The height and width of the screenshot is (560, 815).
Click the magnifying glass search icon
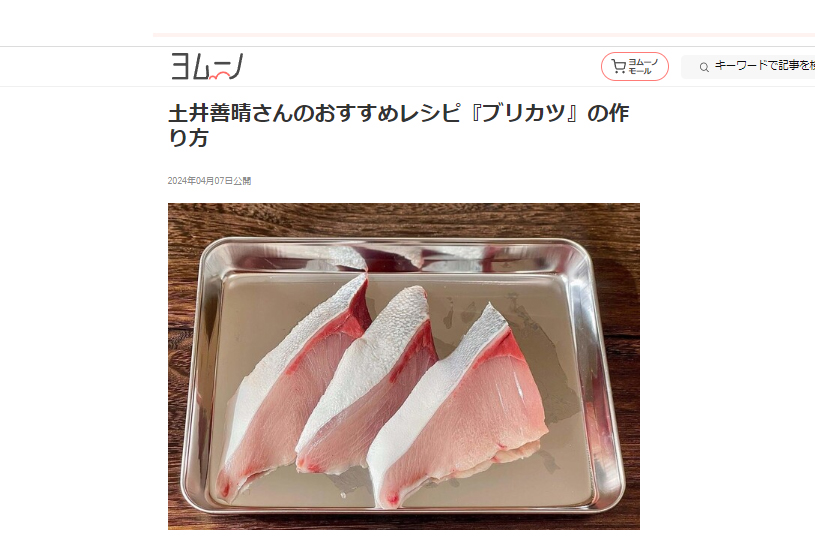click(x=704, y=67)
